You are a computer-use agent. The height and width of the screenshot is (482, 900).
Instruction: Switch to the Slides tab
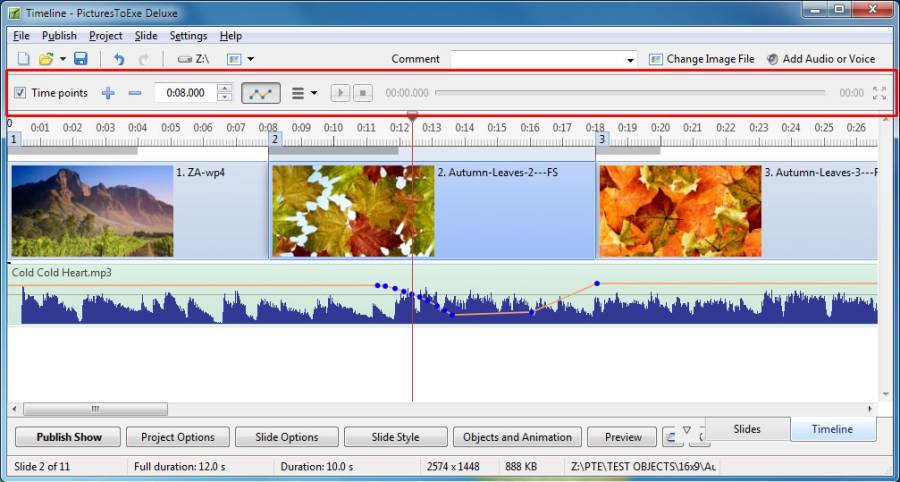click(x=747, y=429)
